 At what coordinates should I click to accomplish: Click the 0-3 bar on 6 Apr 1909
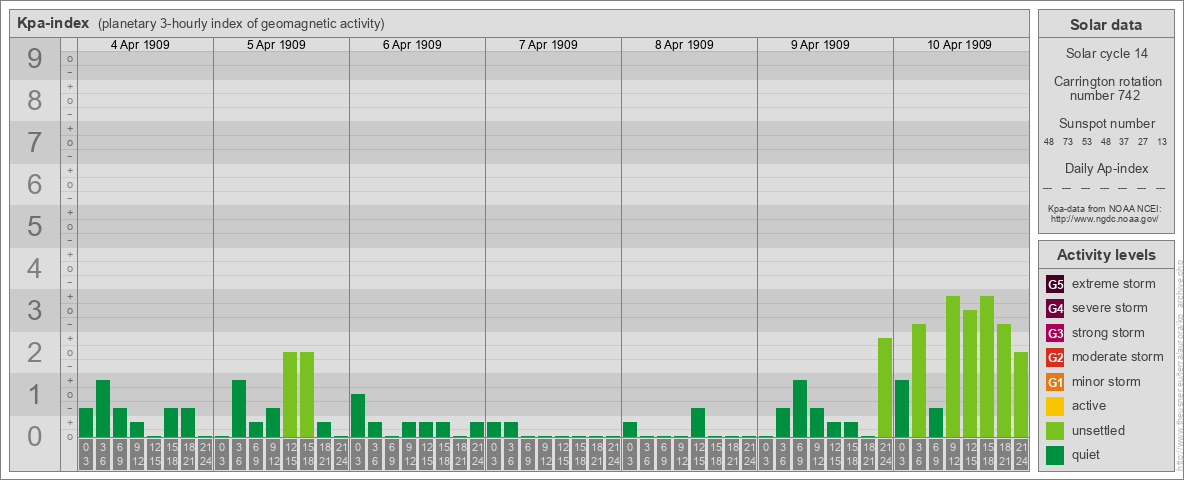pos(358,415)
